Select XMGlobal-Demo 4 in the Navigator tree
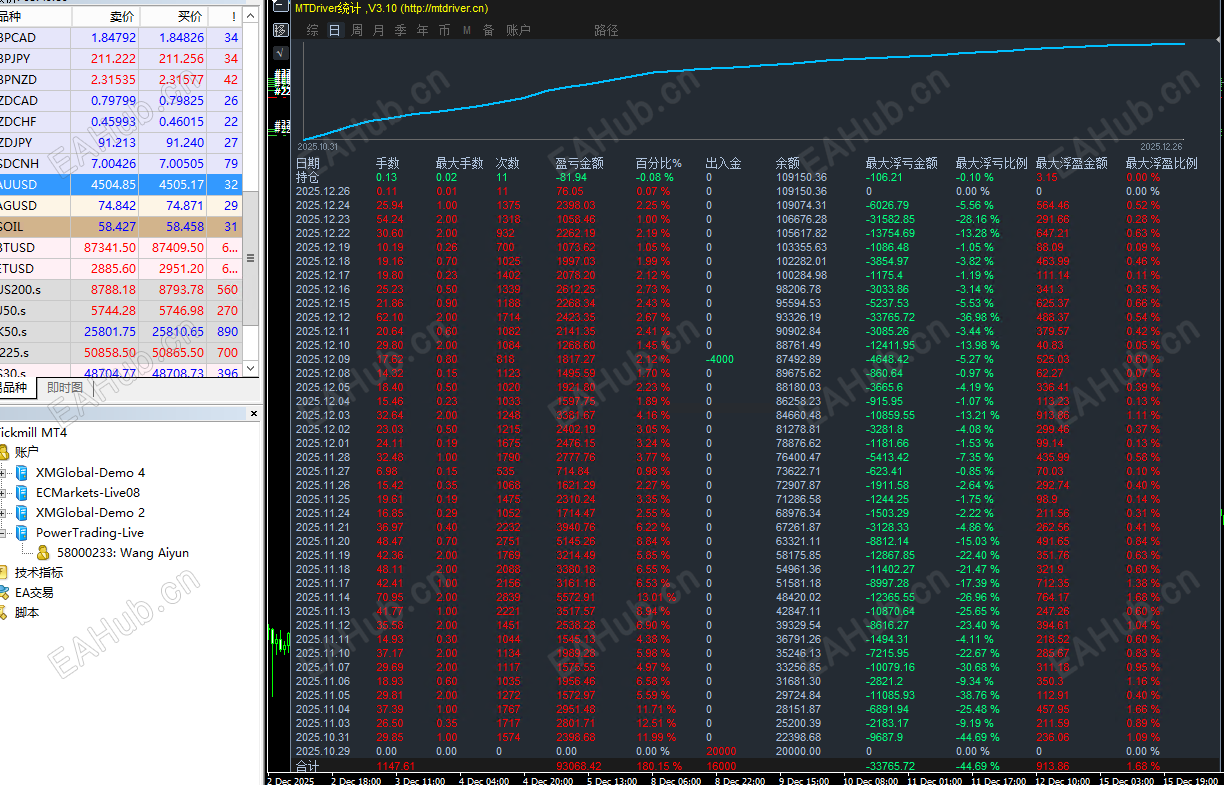Viewport: 1224px width, 785px height. (90, 473)
